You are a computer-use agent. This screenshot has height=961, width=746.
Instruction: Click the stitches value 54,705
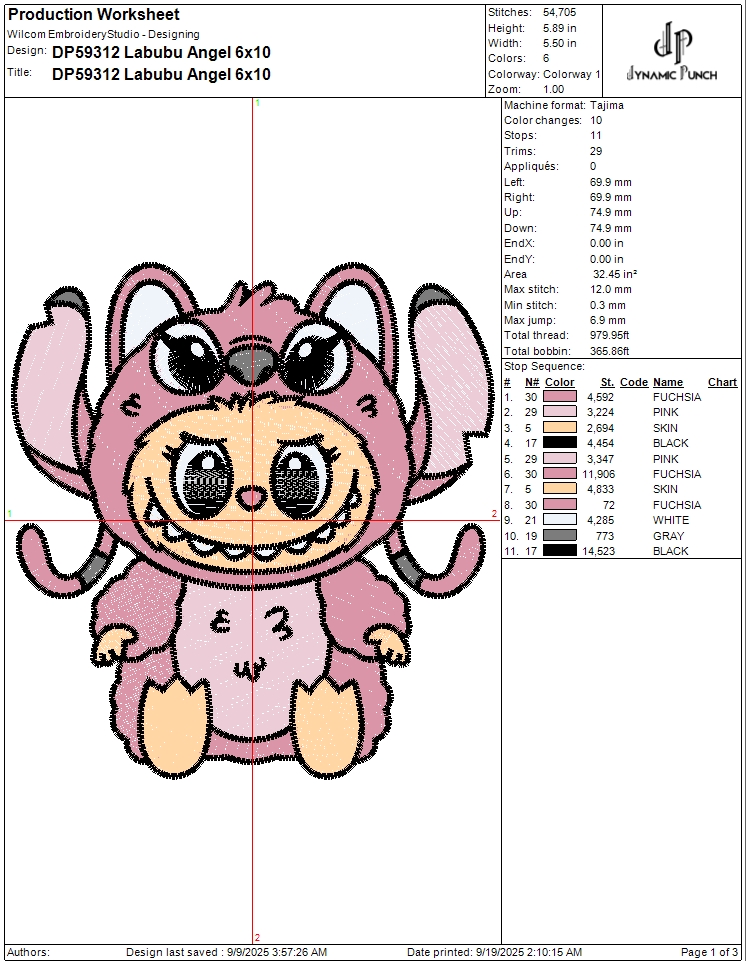click(560, 12)
